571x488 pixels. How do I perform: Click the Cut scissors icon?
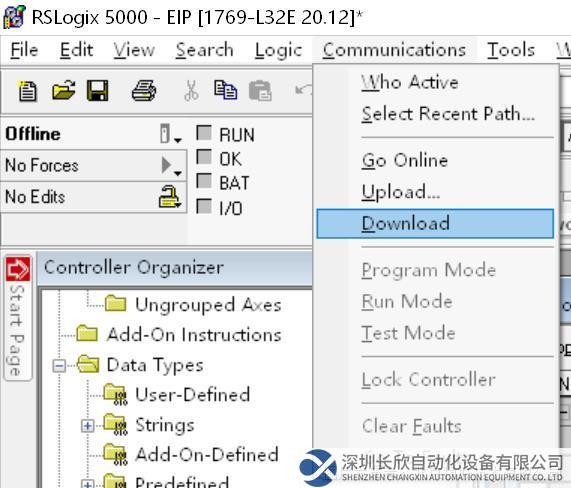coord(191,91)
